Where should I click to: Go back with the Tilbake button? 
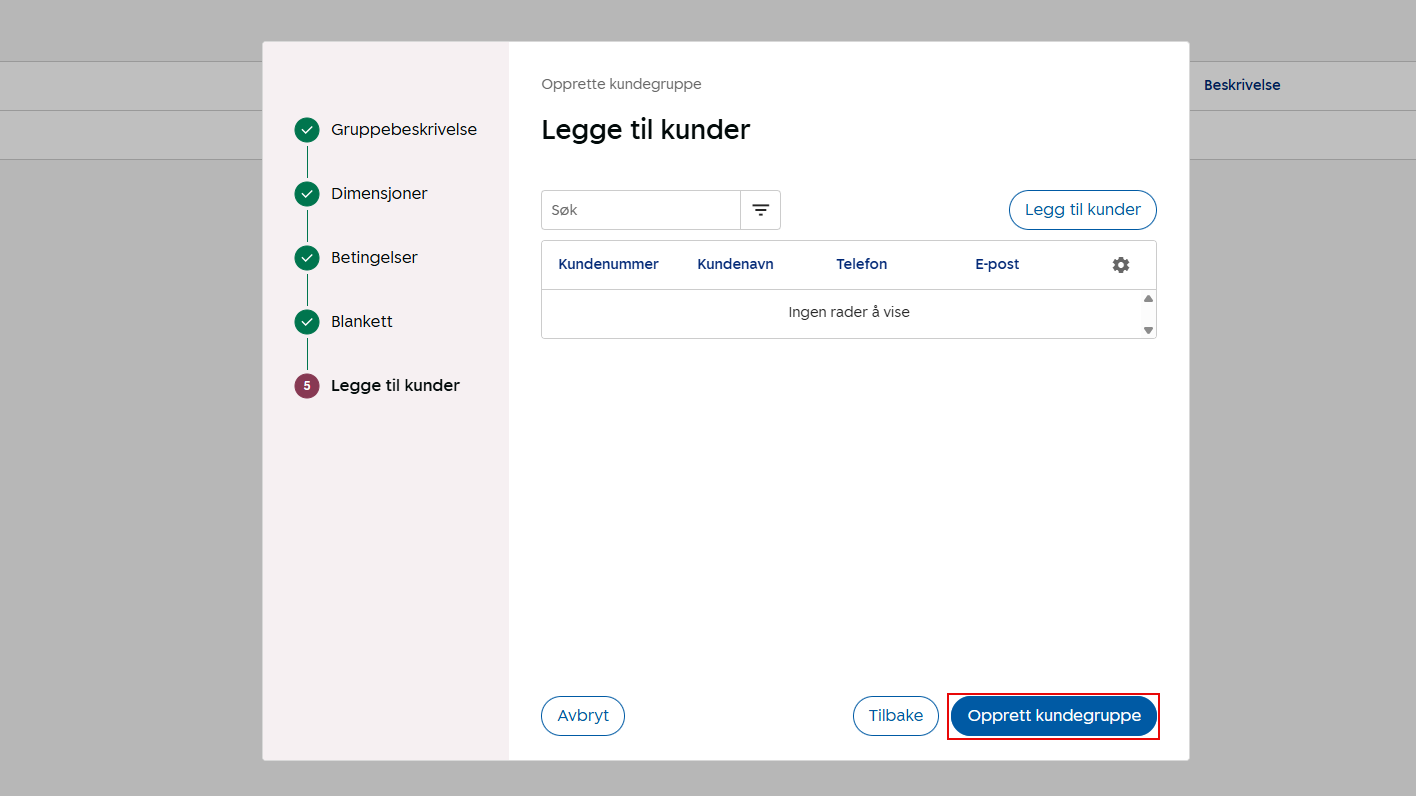pos(895,716)
